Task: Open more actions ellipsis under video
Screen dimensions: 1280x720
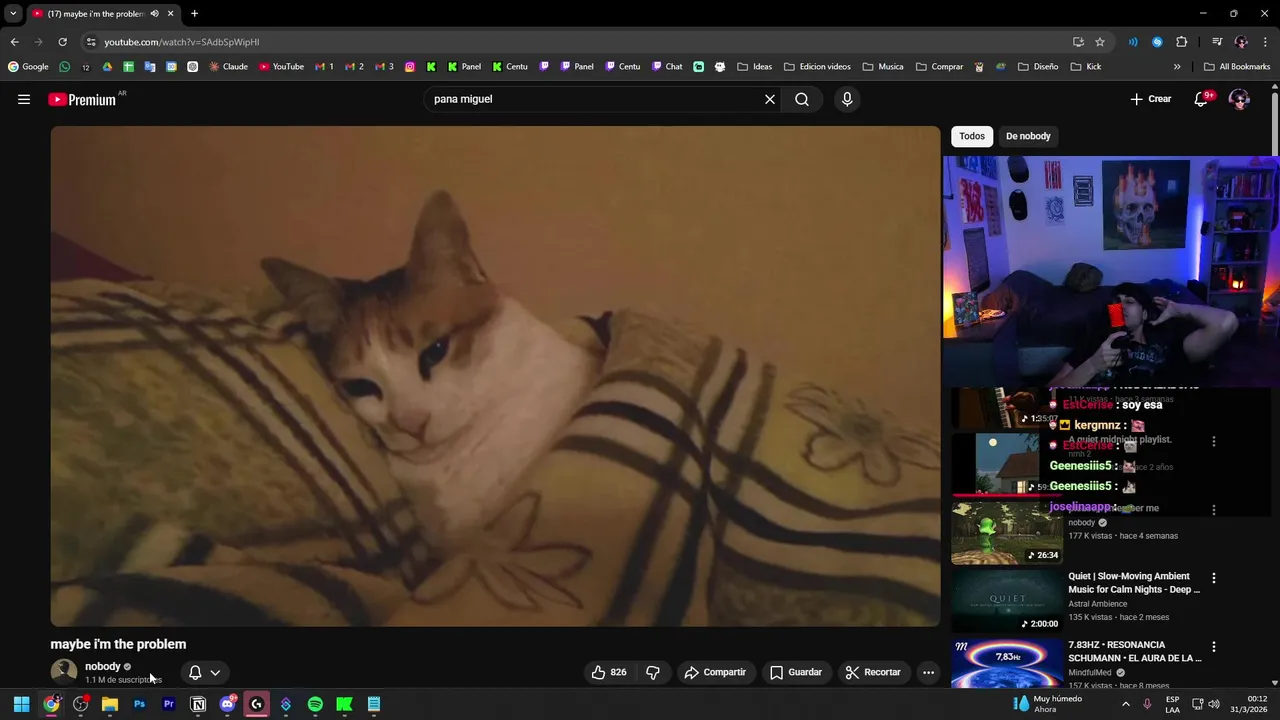Action: pos(928,672)
